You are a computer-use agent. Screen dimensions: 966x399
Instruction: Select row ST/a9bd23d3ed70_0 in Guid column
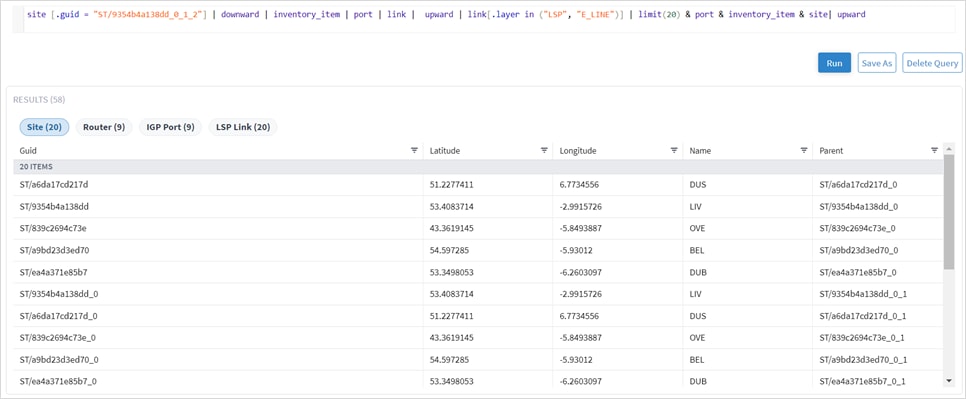tap(60, 360)
